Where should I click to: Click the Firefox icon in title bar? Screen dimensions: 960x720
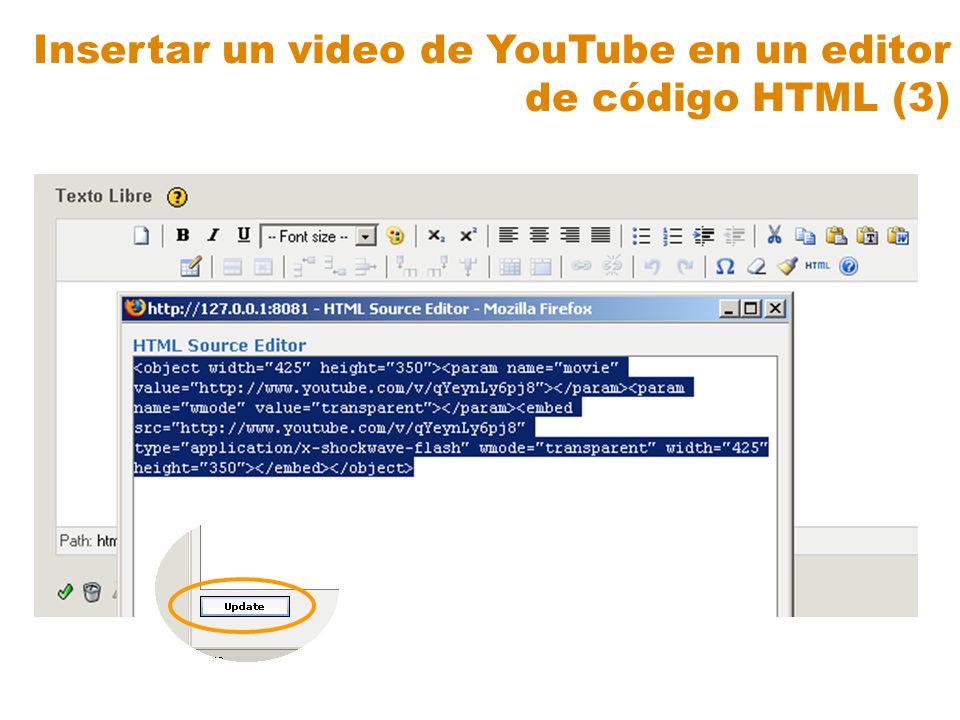(135, 307)
